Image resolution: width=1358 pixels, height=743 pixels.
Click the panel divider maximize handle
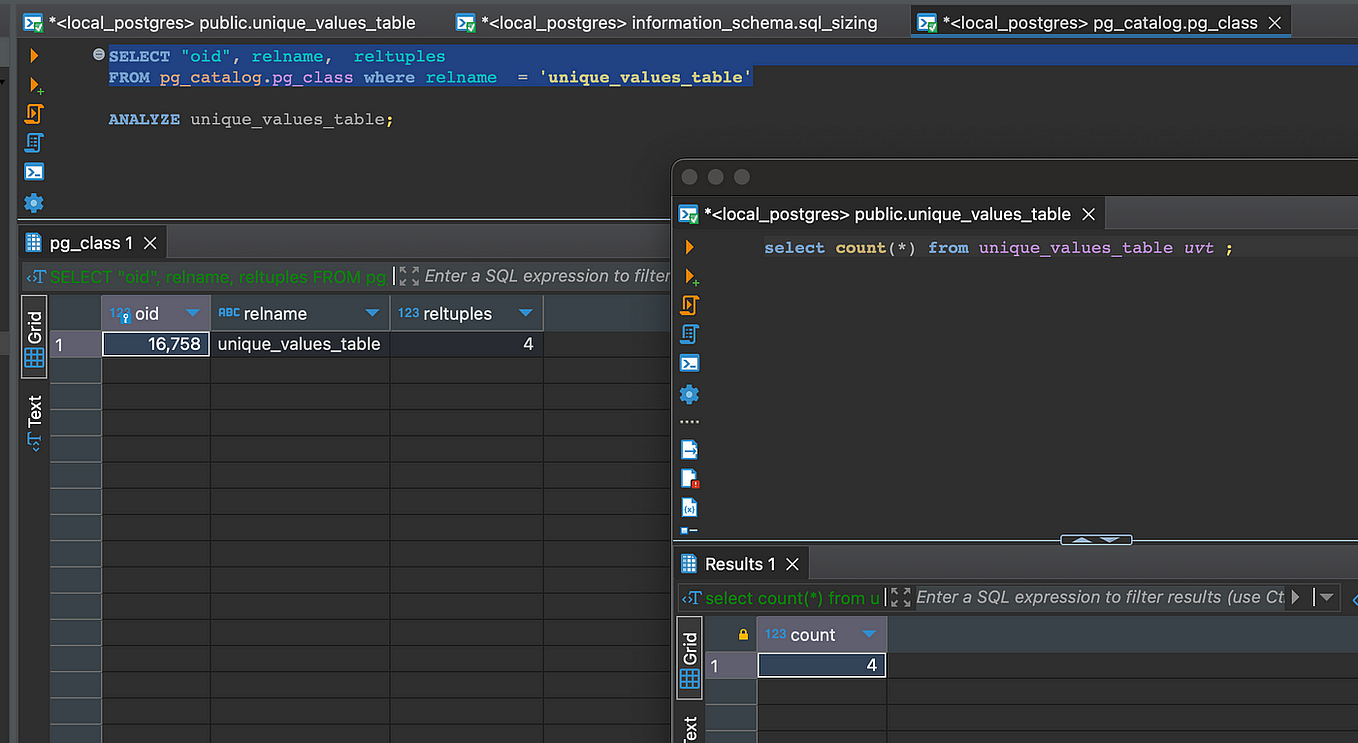click(1096, 540)
